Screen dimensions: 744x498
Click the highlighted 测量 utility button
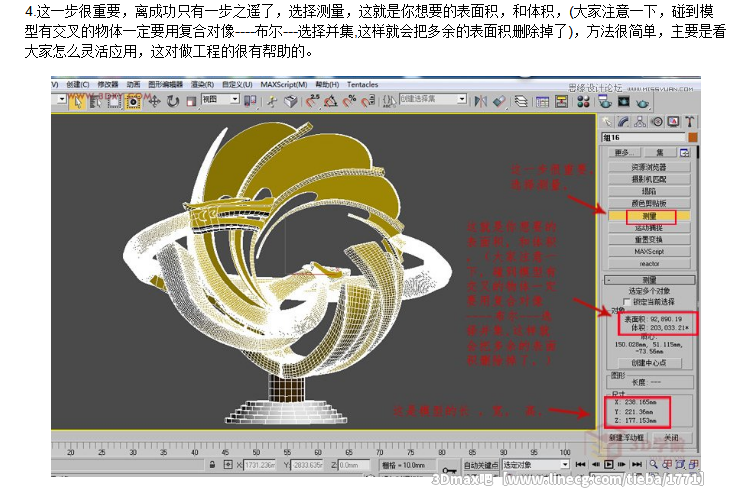[x=648, y=215]
